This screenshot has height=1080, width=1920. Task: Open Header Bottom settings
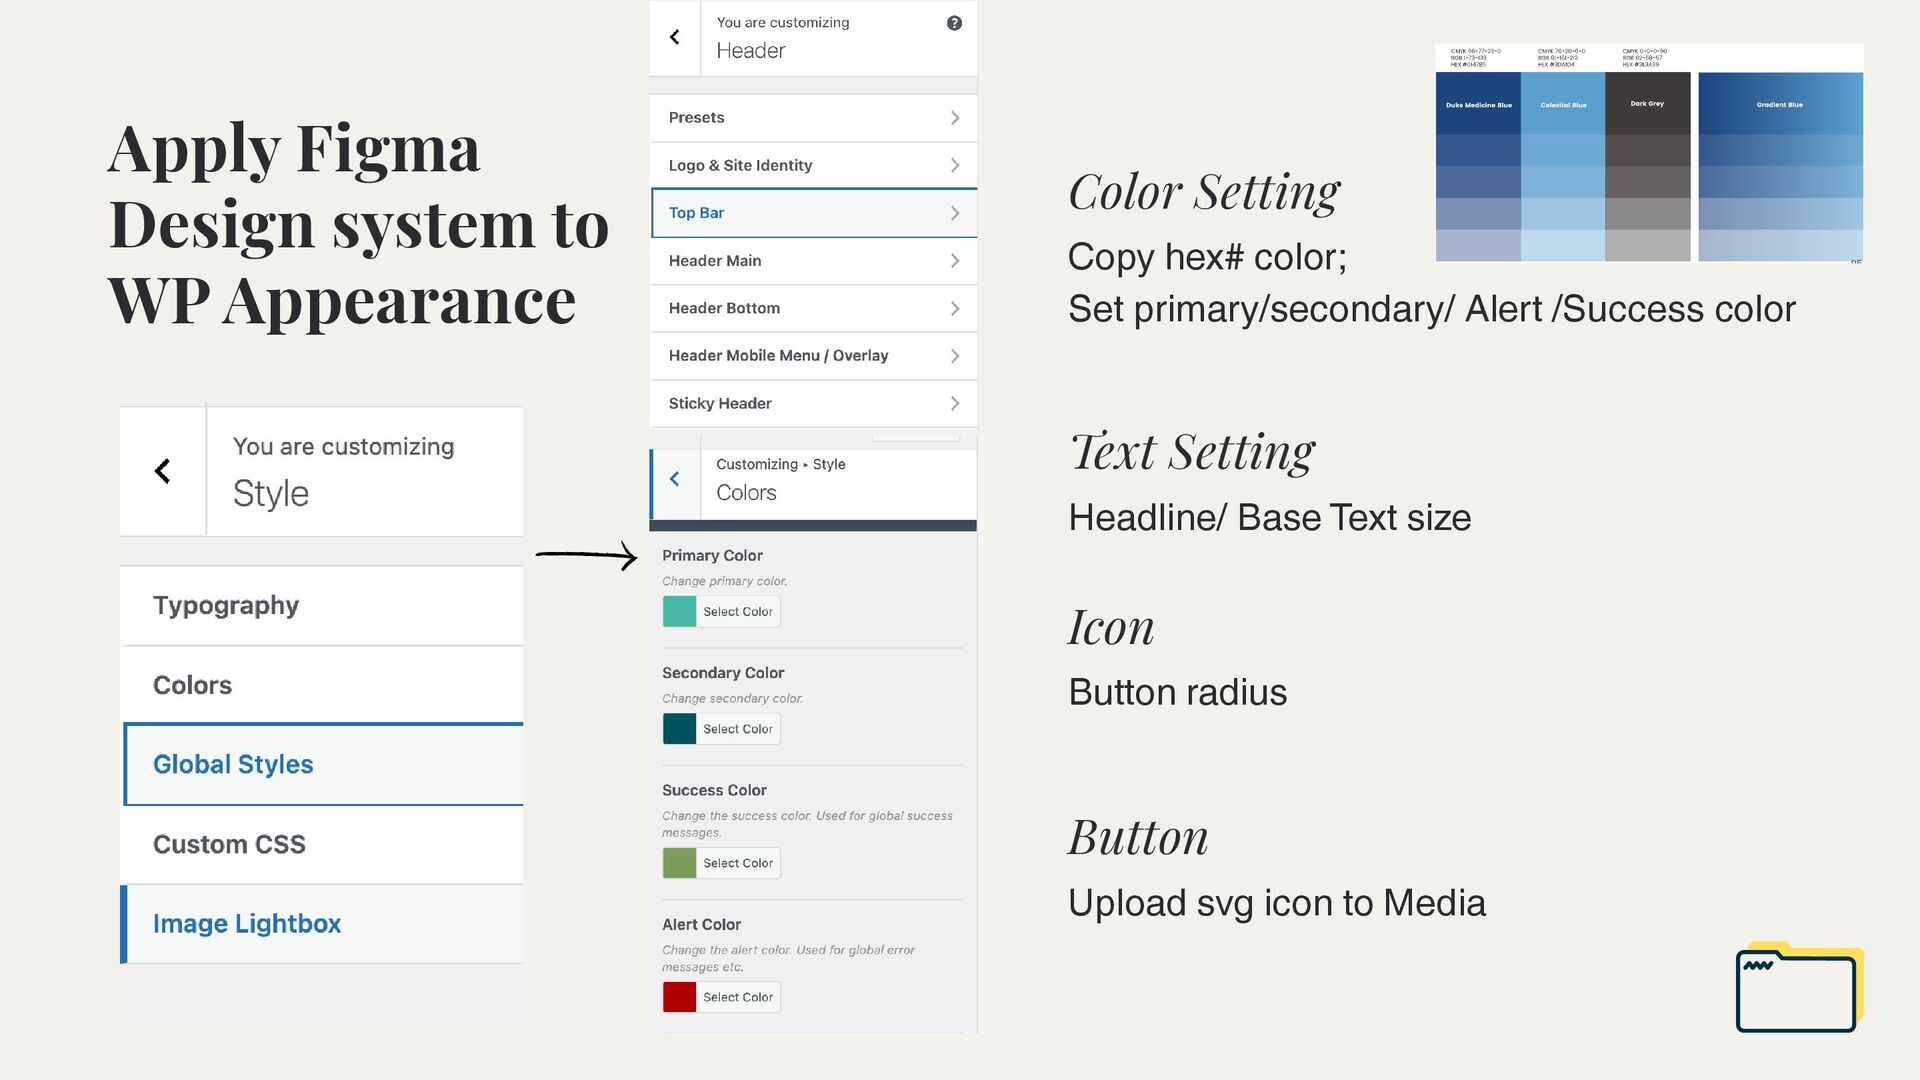pos(813,309)
